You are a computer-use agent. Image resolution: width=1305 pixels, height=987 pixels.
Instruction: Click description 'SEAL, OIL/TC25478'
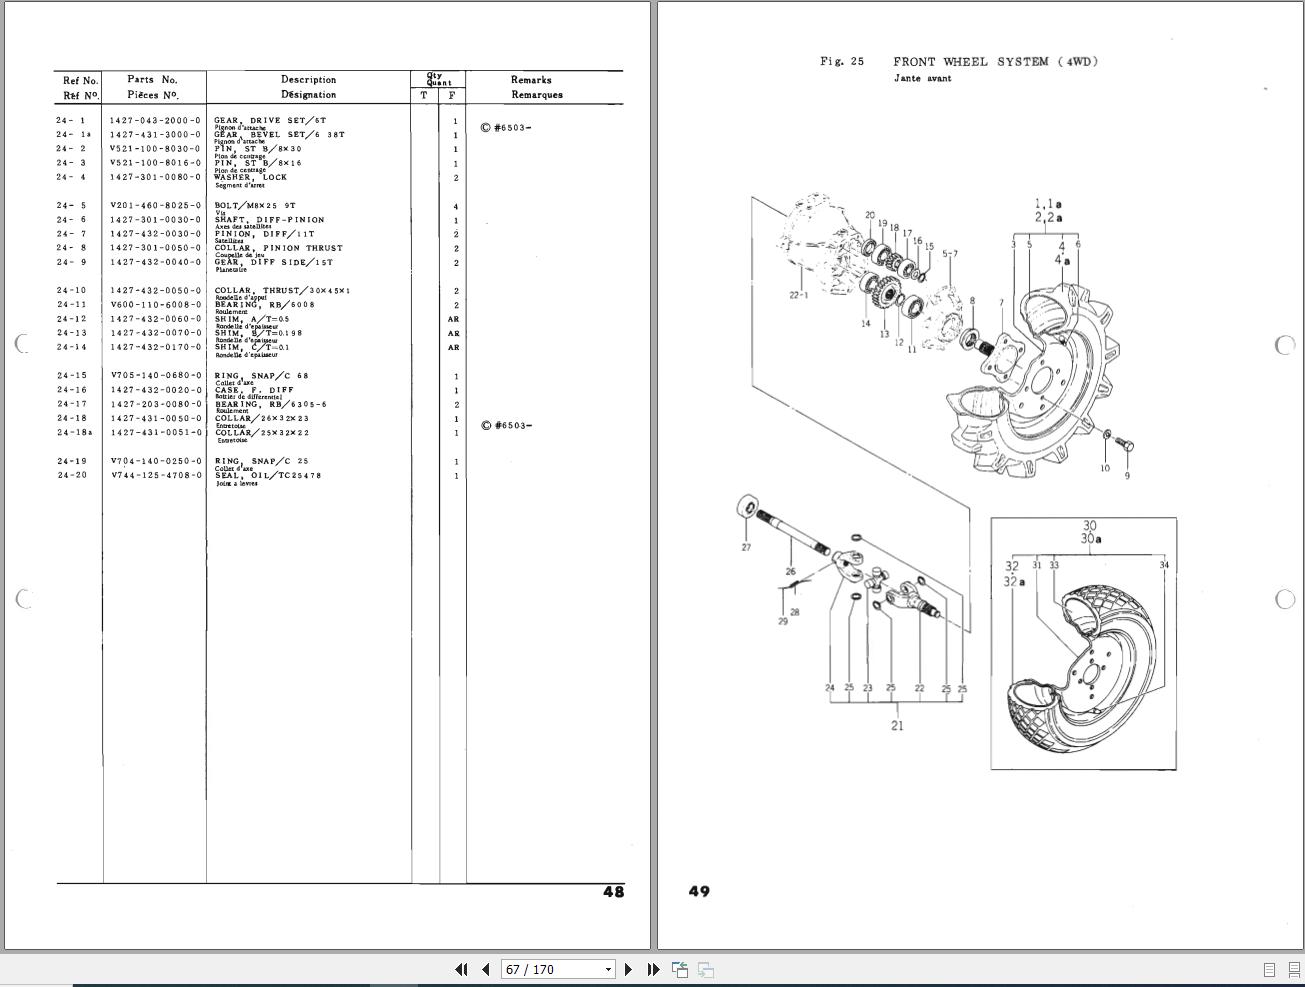[268, 475]
